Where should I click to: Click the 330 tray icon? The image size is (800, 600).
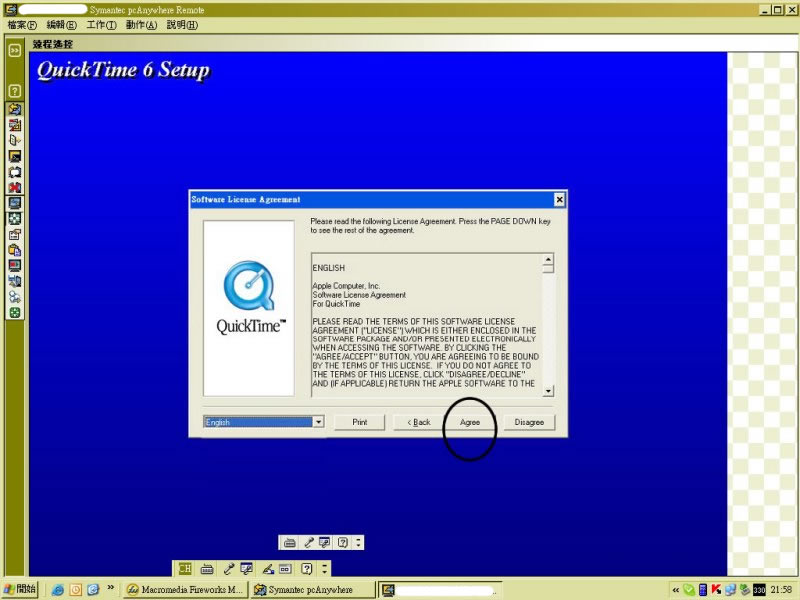pyautogui.click(x=759, y=590)
